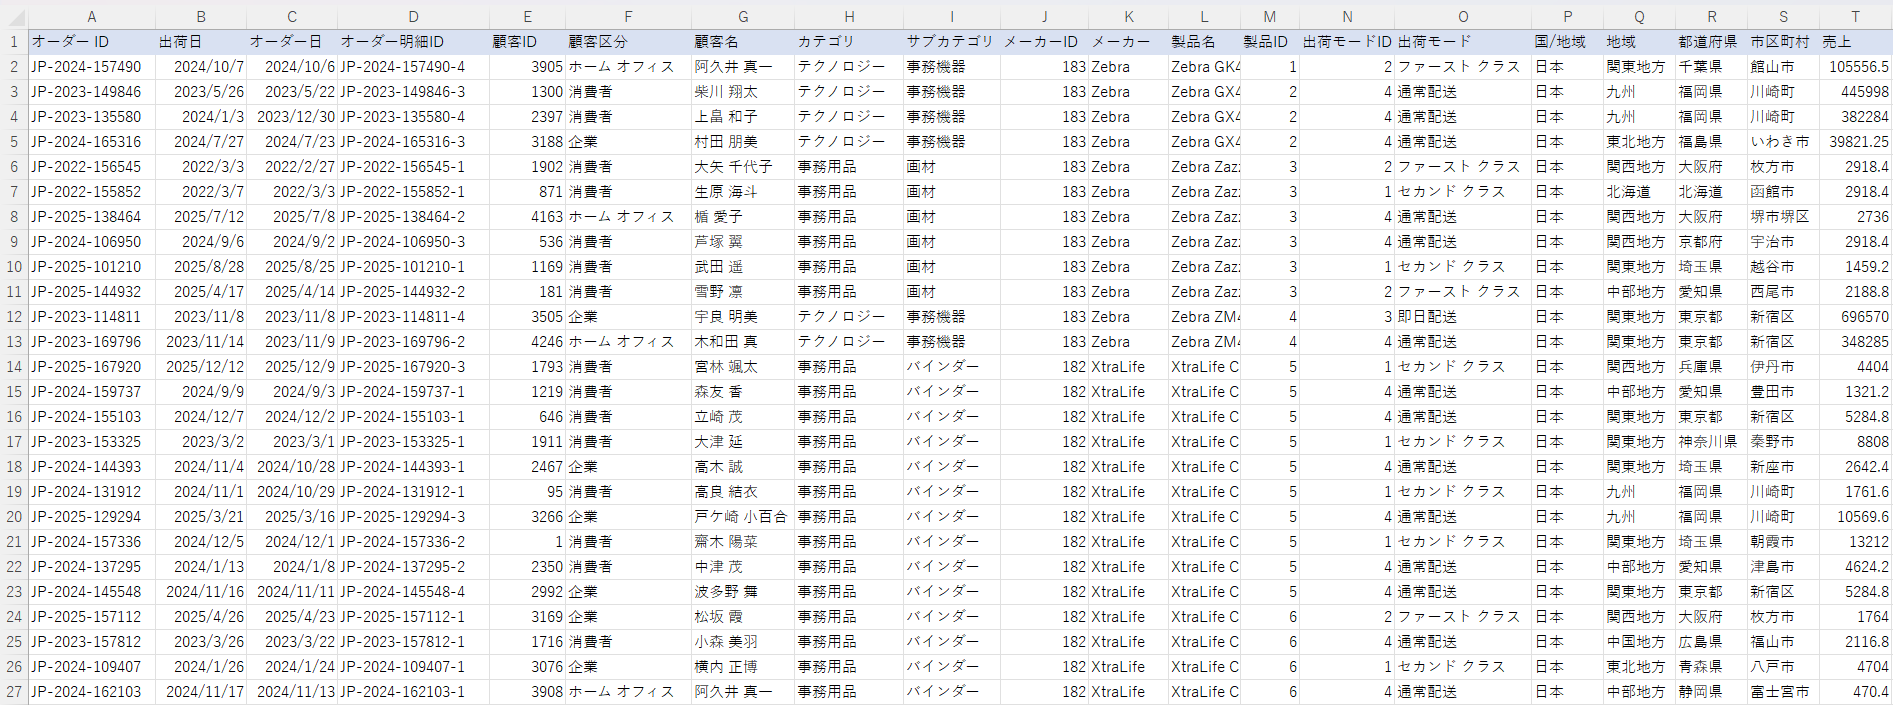Viewport: 1893px width, 705px height.
Task: Select column D header
Action: 413,16
